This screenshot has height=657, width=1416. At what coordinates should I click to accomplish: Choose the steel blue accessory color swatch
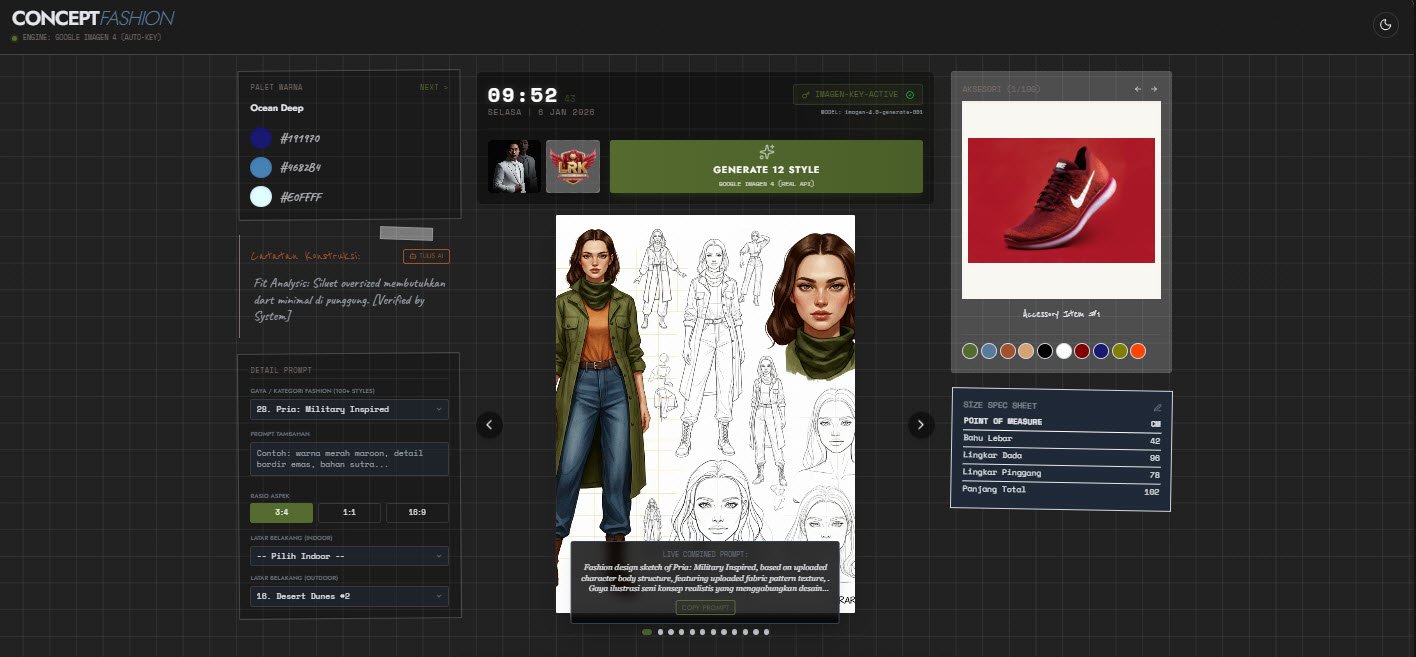coord(989,351)
